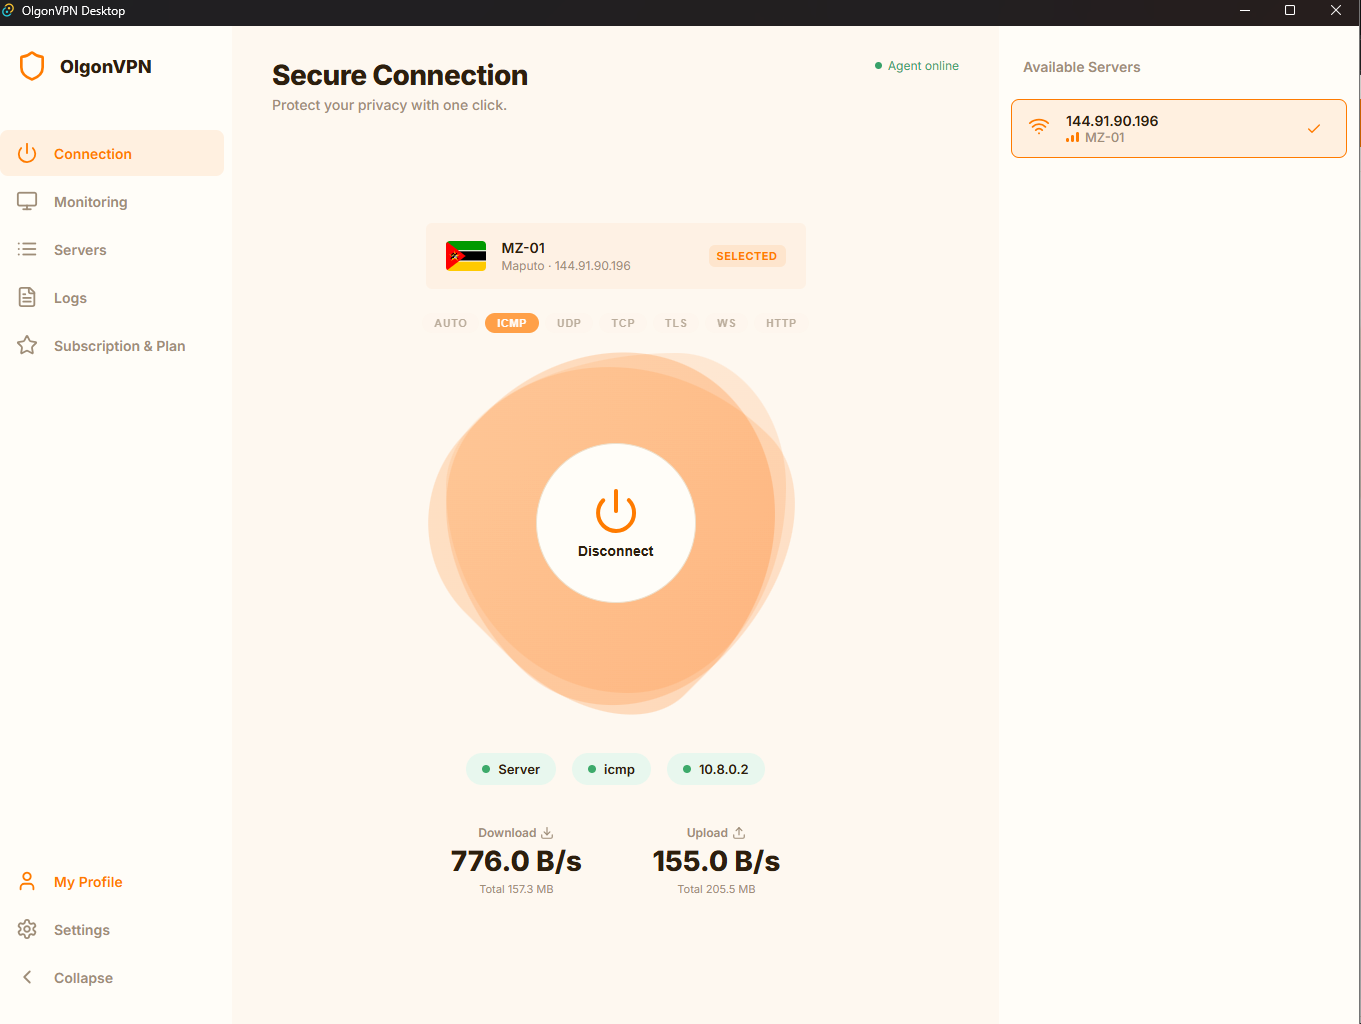Screen dimensions: 1361x1024
Task: Select the AUTO protocol option
Action: 451,323
